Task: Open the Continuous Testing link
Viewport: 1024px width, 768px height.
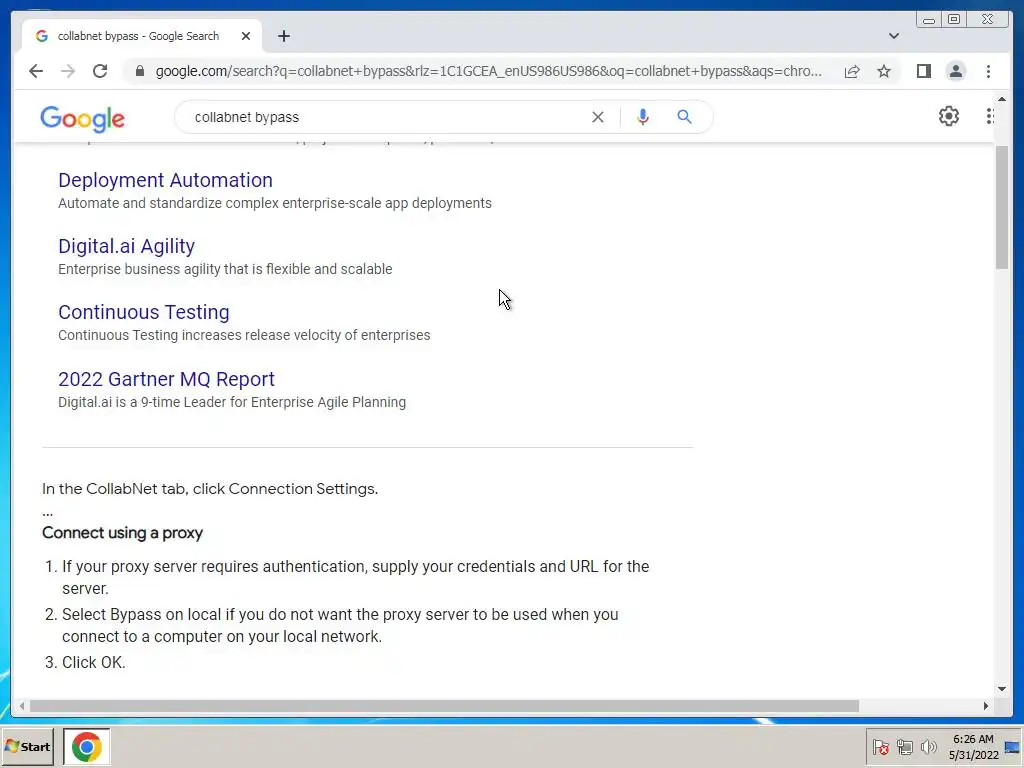Action: (144, 312)
